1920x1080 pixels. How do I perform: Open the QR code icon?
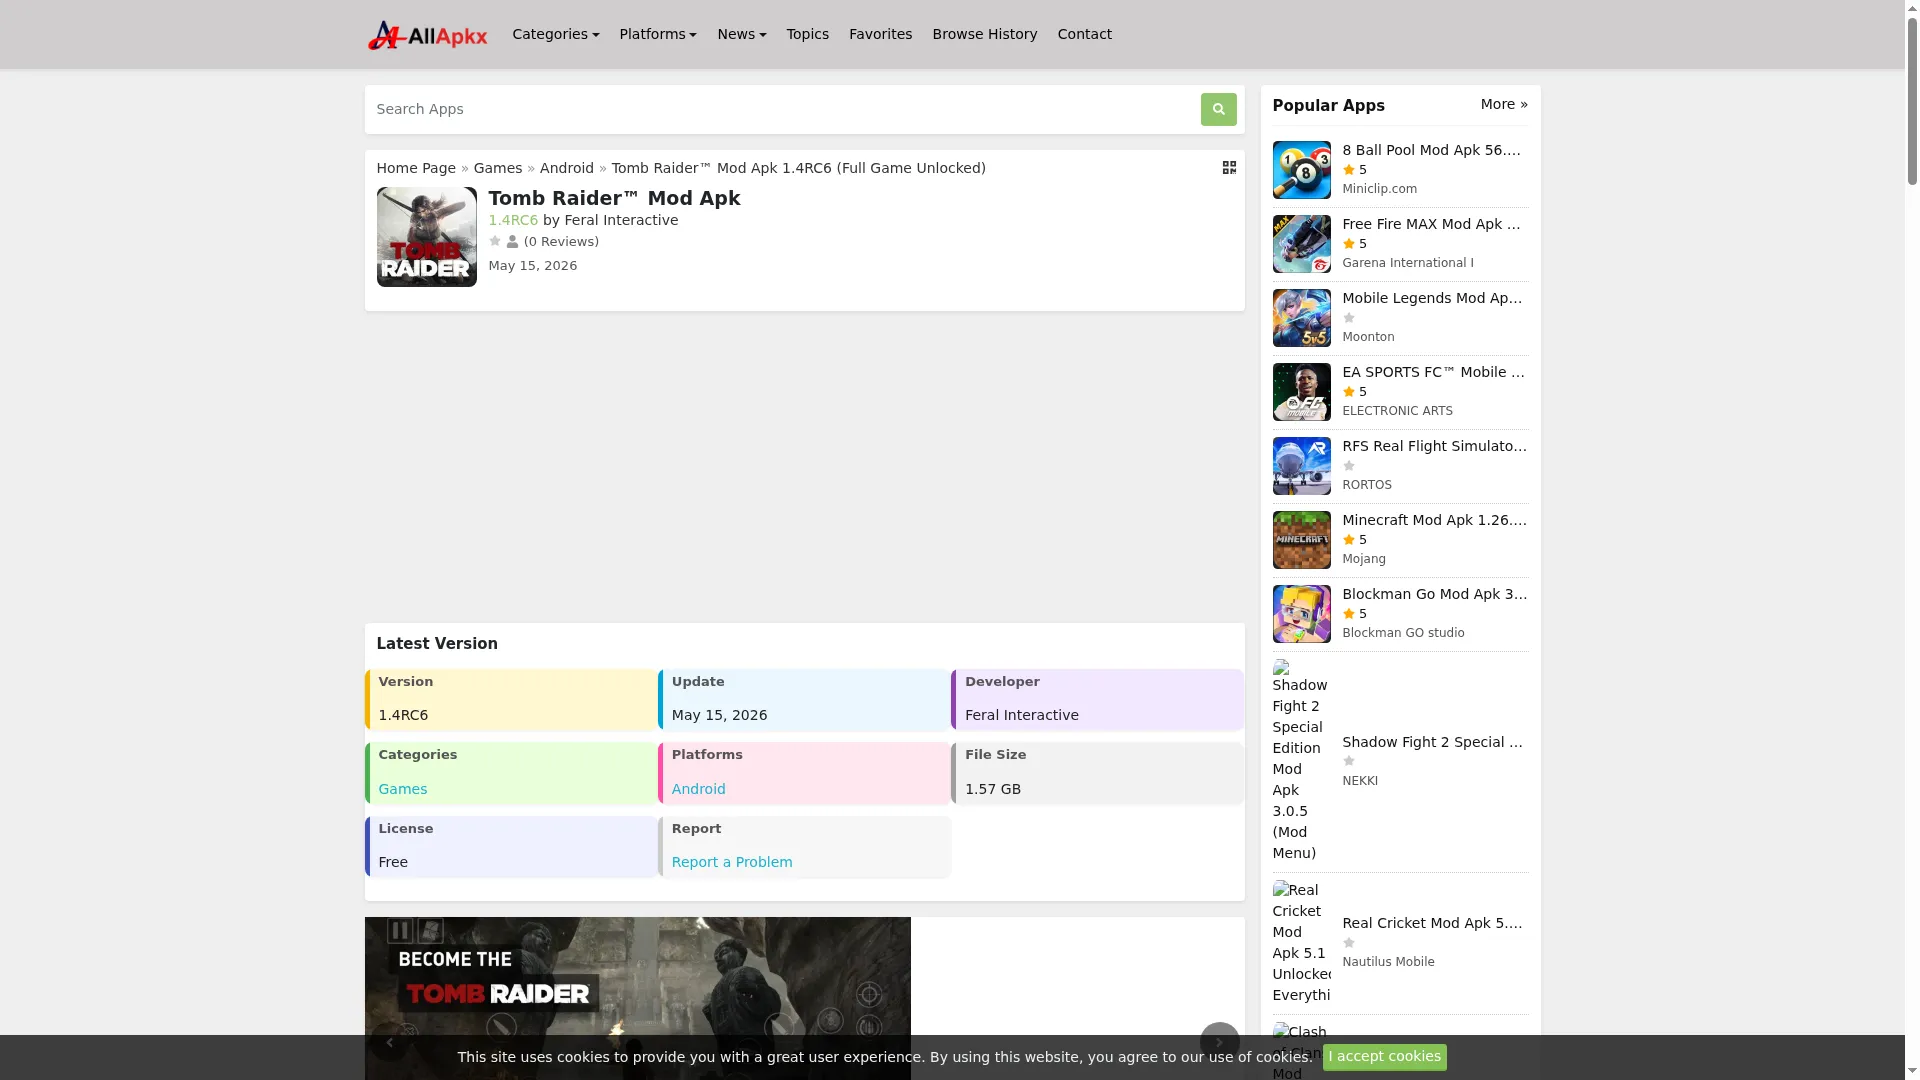pyautogui.click(x=1229, y=167)
